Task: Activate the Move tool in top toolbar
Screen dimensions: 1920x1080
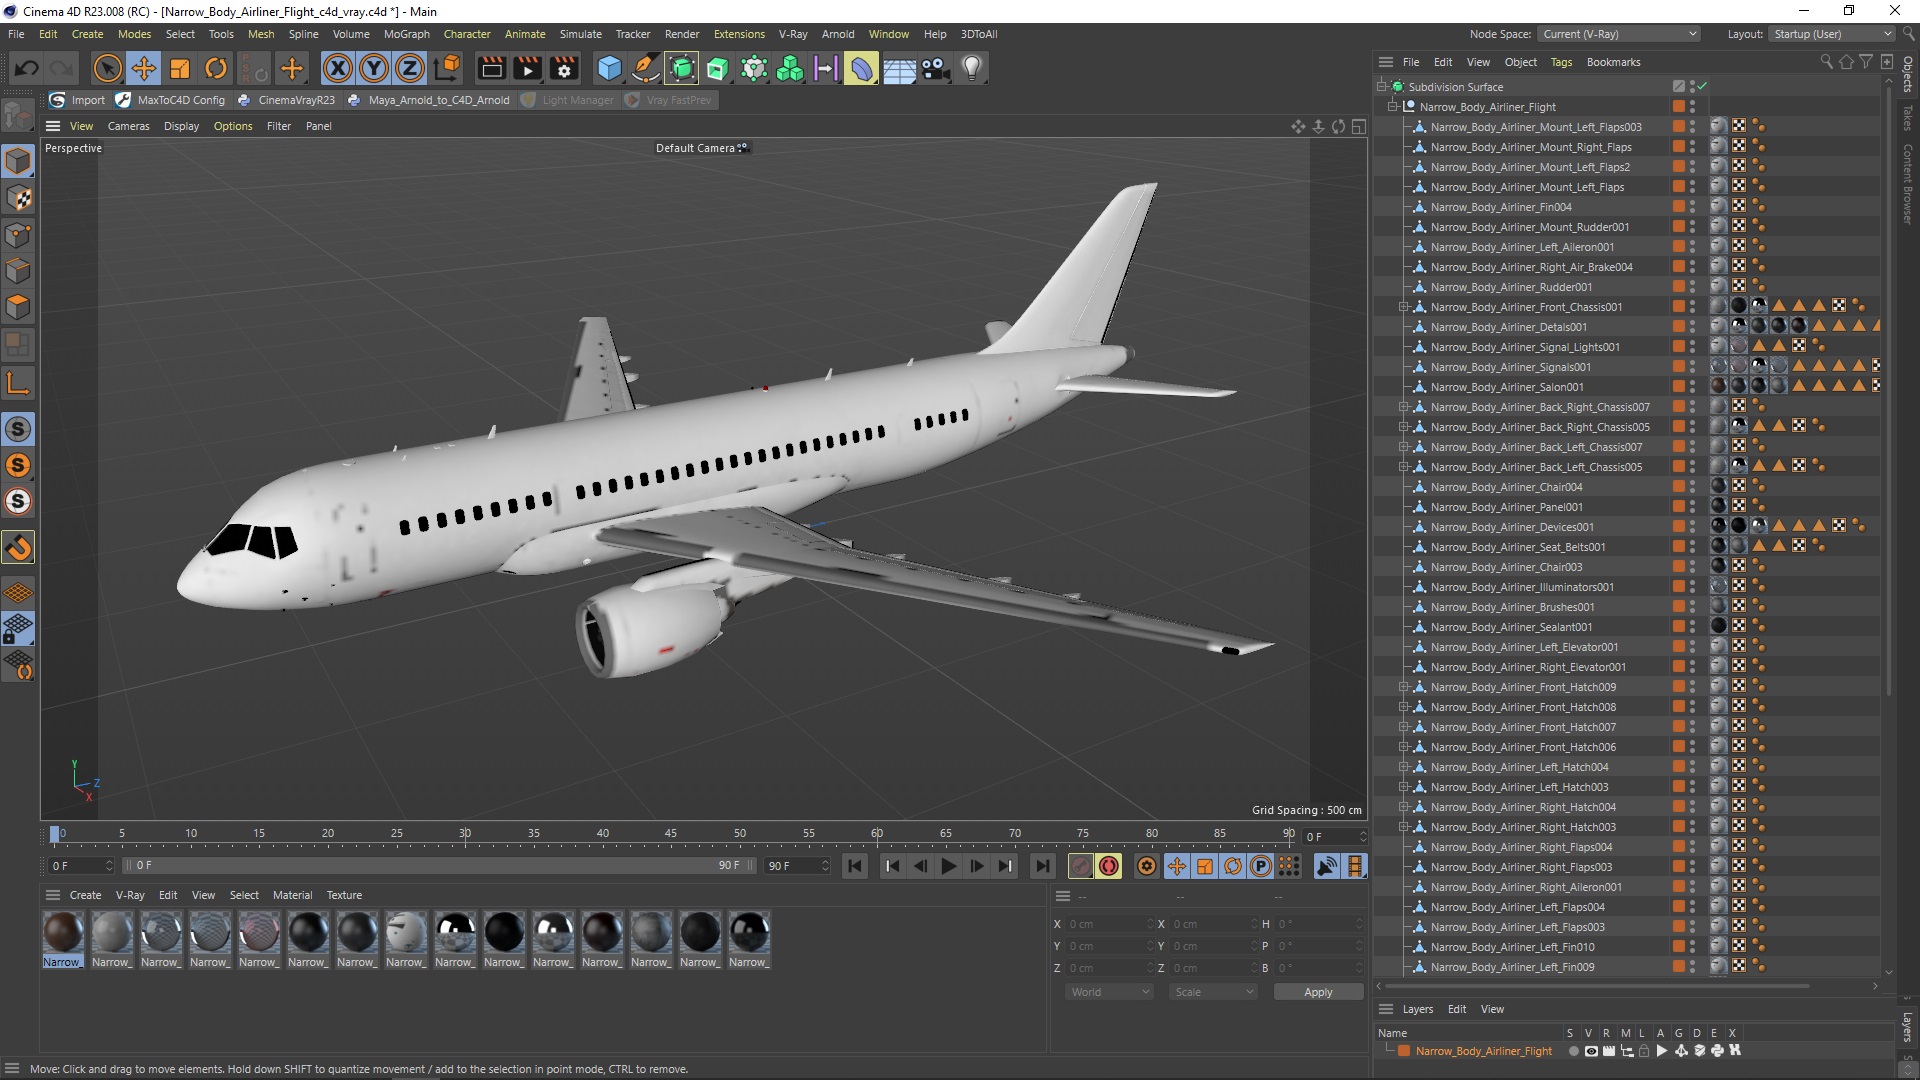Action: click(144, 68)
